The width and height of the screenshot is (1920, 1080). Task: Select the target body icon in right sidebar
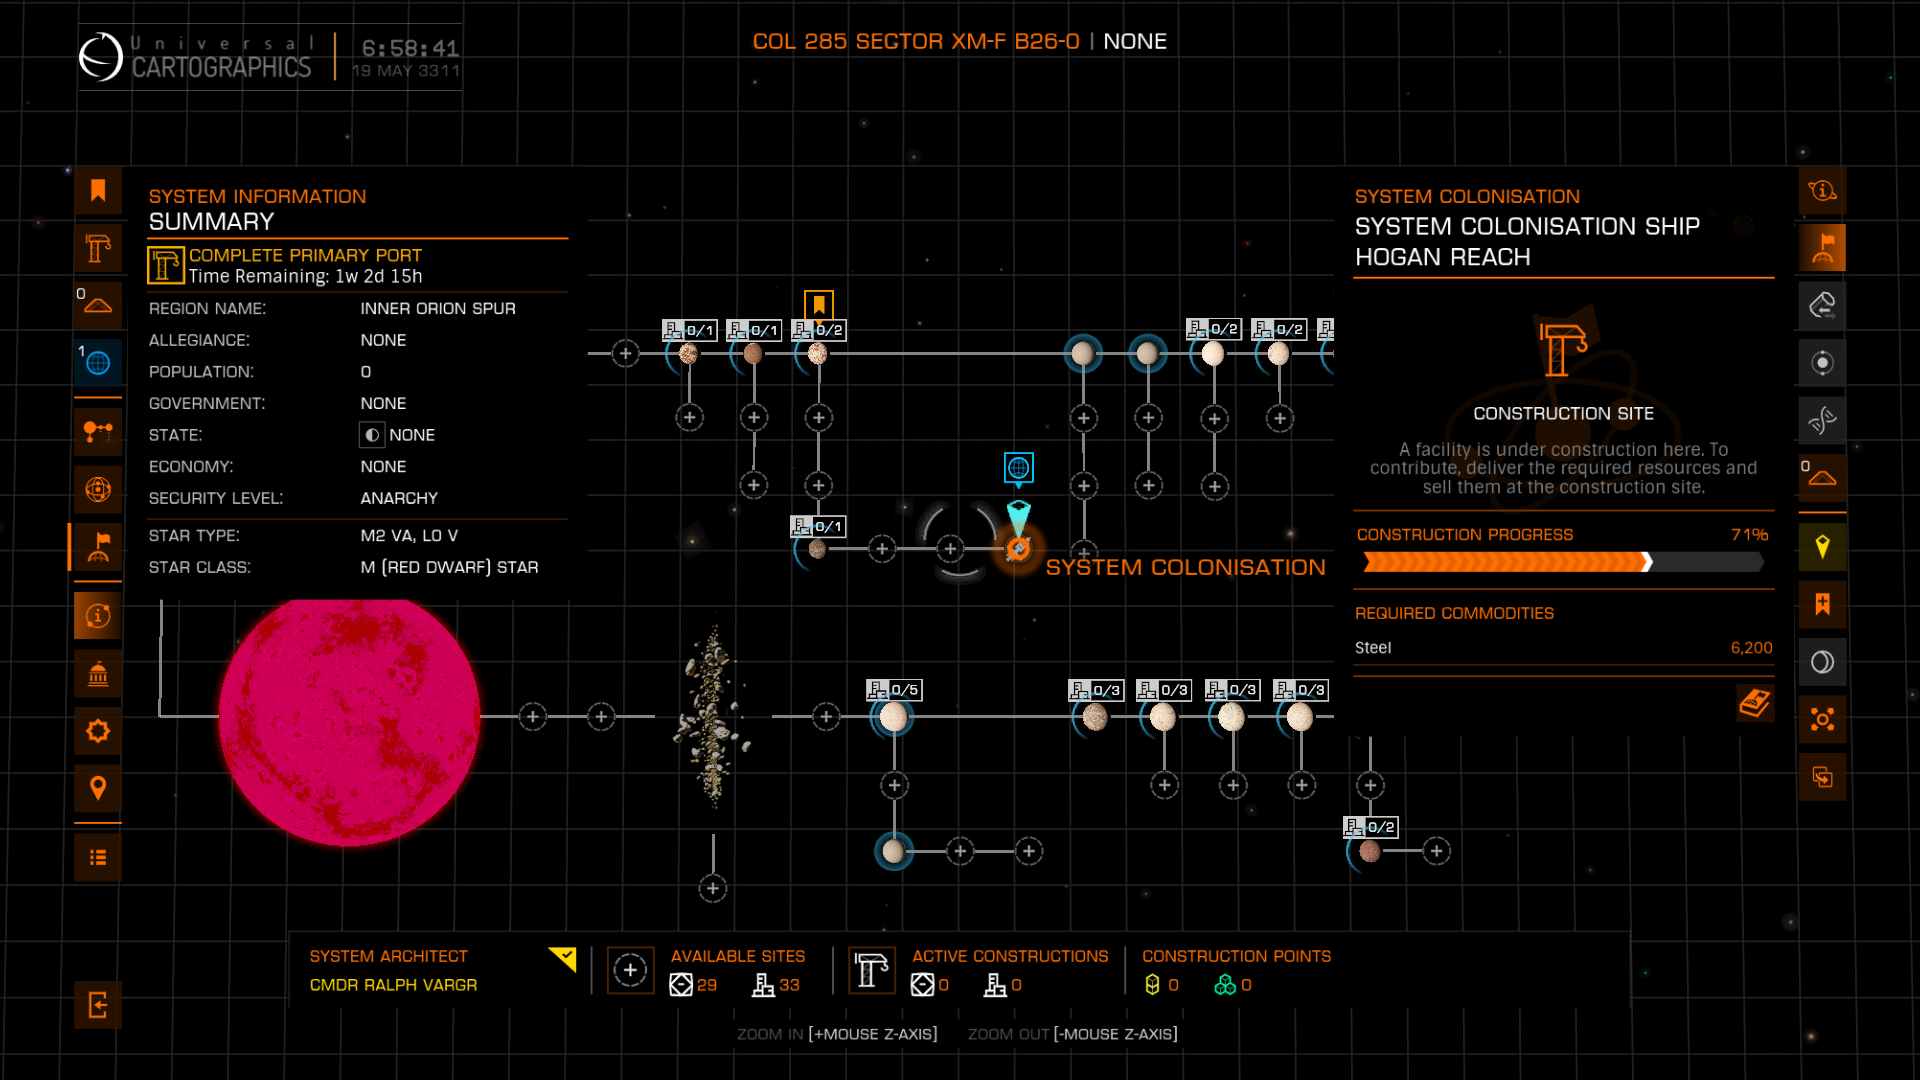tap(1822, 363)
